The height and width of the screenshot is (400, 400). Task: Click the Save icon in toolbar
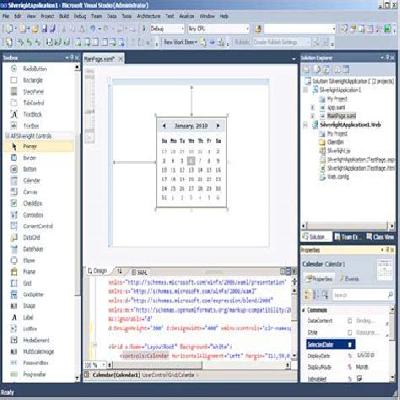pos(45,29)
